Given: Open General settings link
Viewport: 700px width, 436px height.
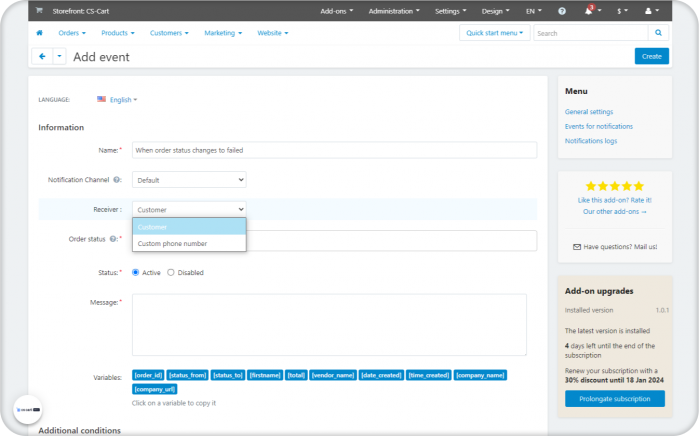Looking at the screenshot, I should tap(589, 112).
